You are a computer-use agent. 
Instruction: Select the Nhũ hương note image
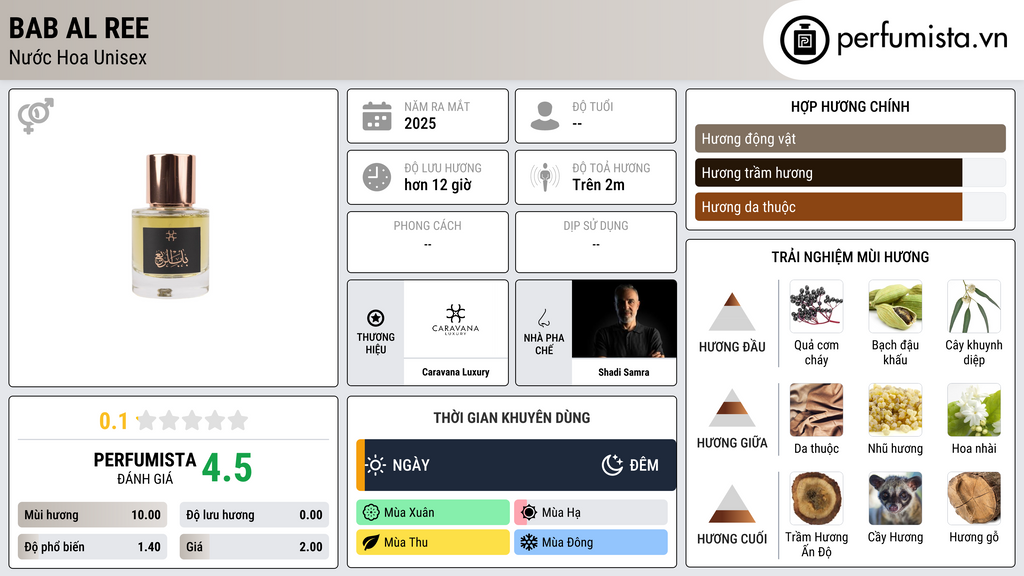point(895,410)
